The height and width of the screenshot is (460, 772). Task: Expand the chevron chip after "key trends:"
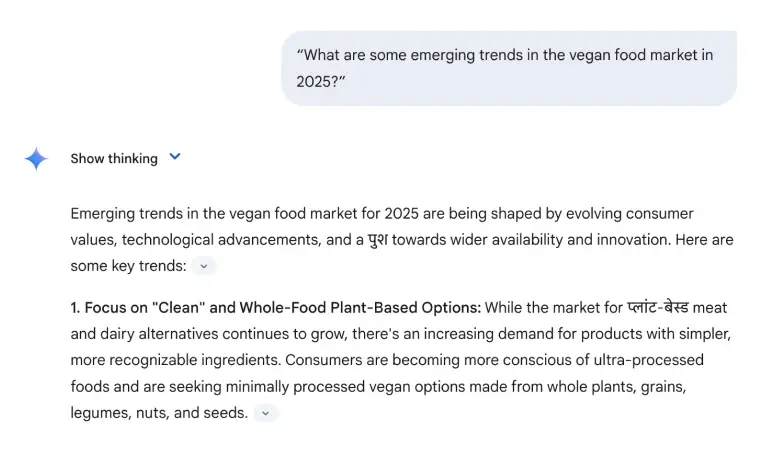(x=204, y=266)
